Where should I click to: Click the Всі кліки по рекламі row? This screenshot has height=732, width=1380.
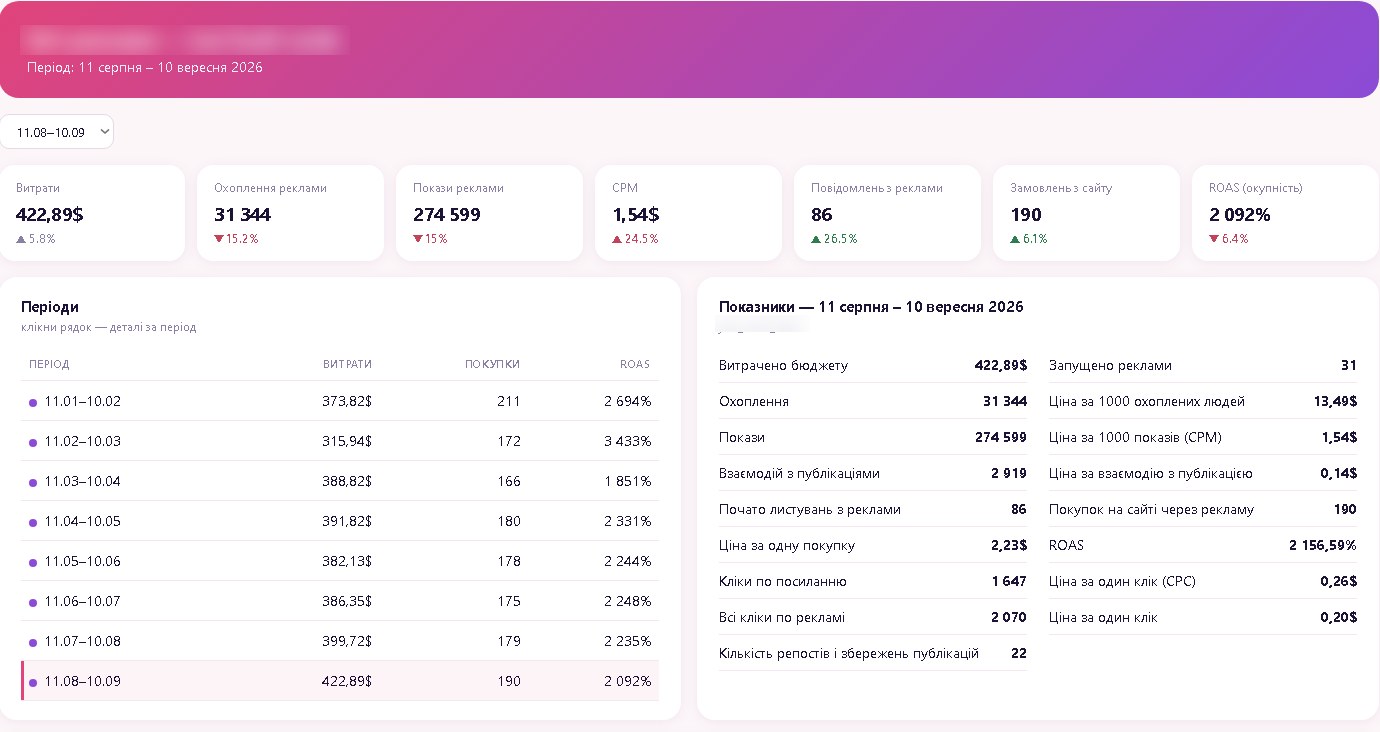click(873, 617)
